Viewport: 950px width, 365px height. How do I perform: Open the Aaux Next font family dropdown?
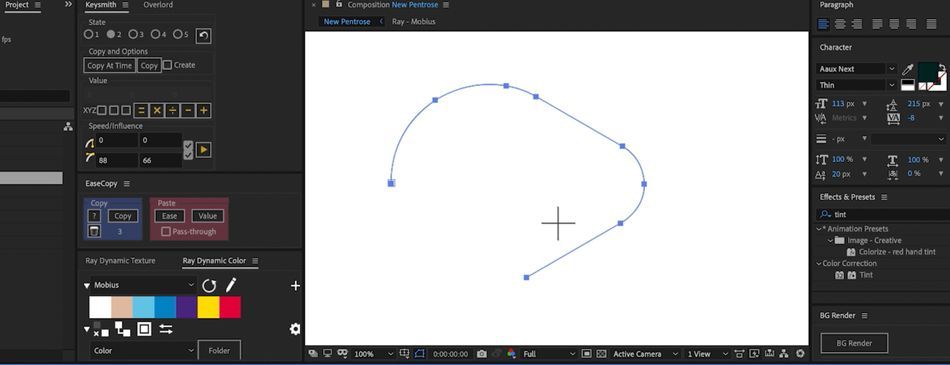pos(856,69)
